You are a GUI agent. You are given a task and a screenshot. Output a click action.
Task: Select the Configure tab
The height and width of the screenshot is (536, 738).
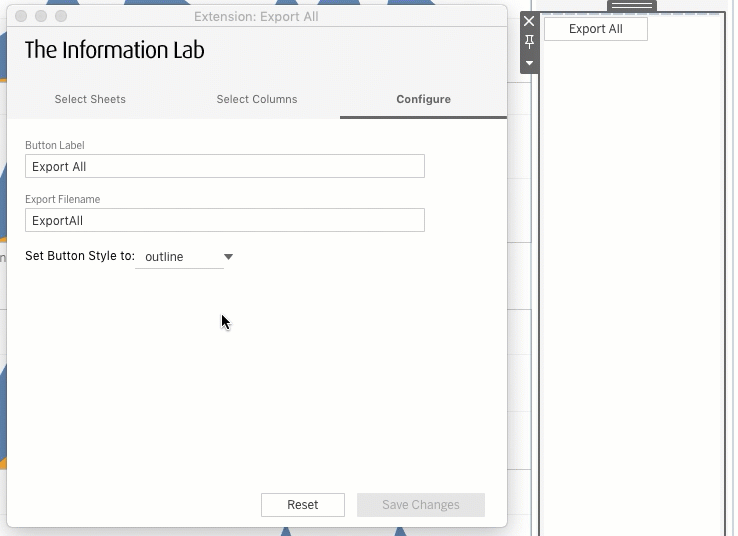[x=423, y=99]
